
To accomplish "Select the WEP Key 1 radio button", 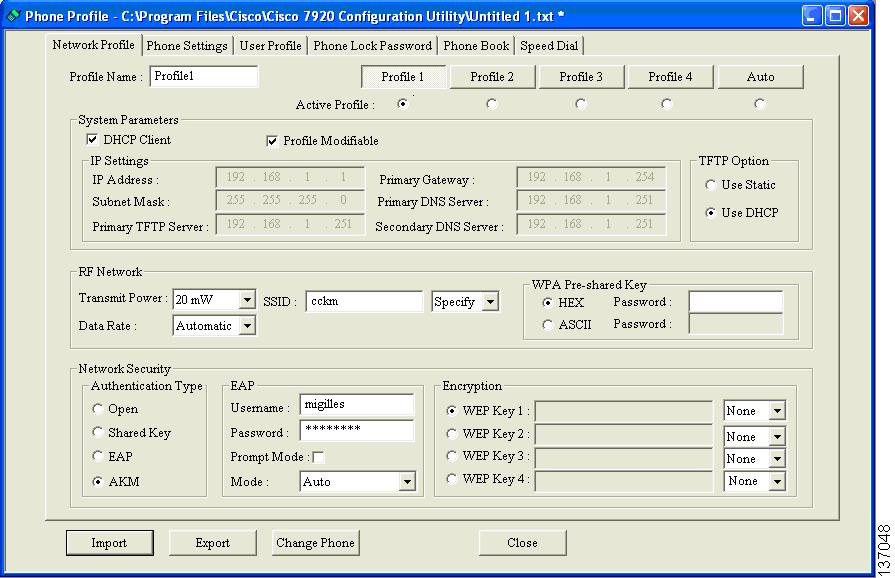I will click(451, 410).
